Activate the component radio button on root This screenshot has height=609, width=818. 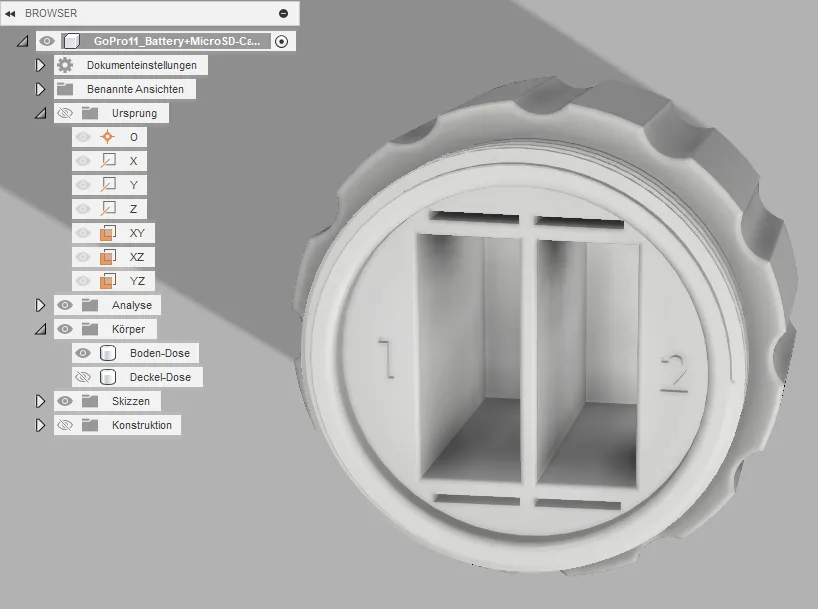click(281, 41)
